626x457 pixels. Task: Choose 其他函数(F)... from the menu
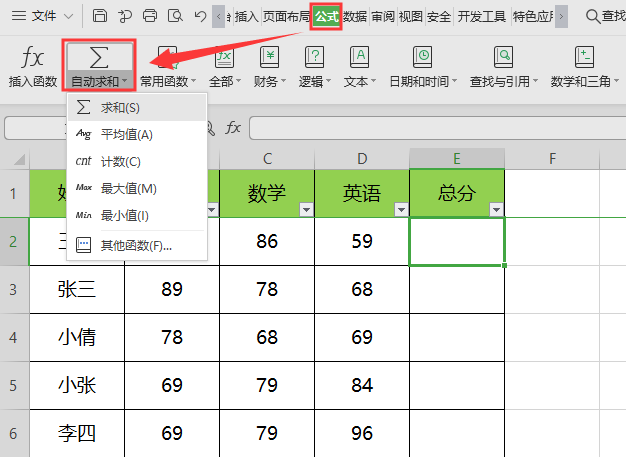coord(137,245)
